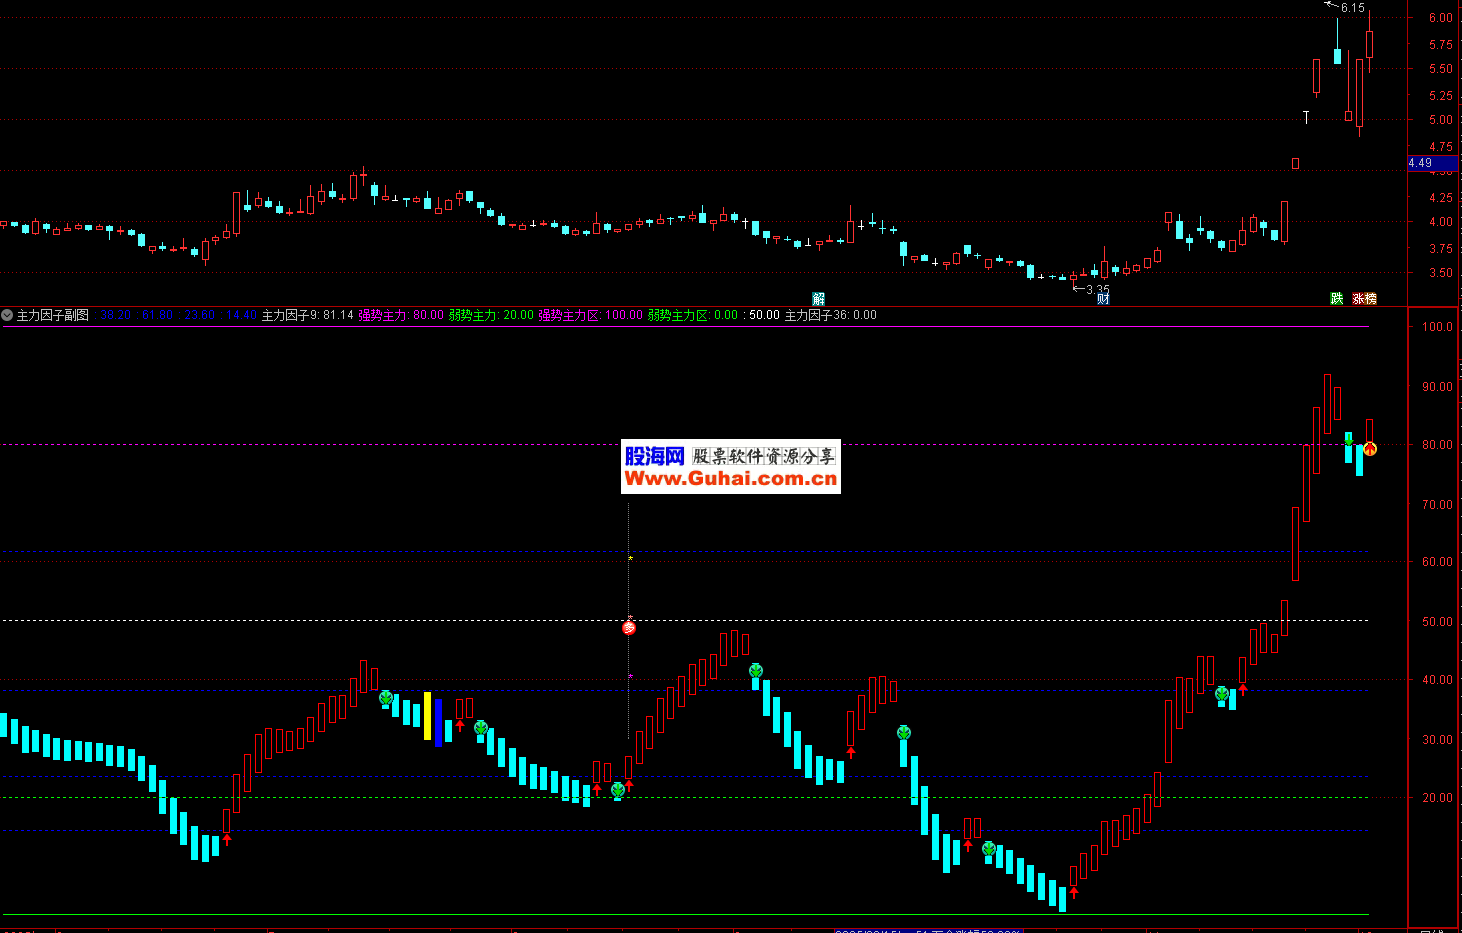
Task: Select the 强势主力: 80.00 indicator label
Action: [x=401, y=315]
